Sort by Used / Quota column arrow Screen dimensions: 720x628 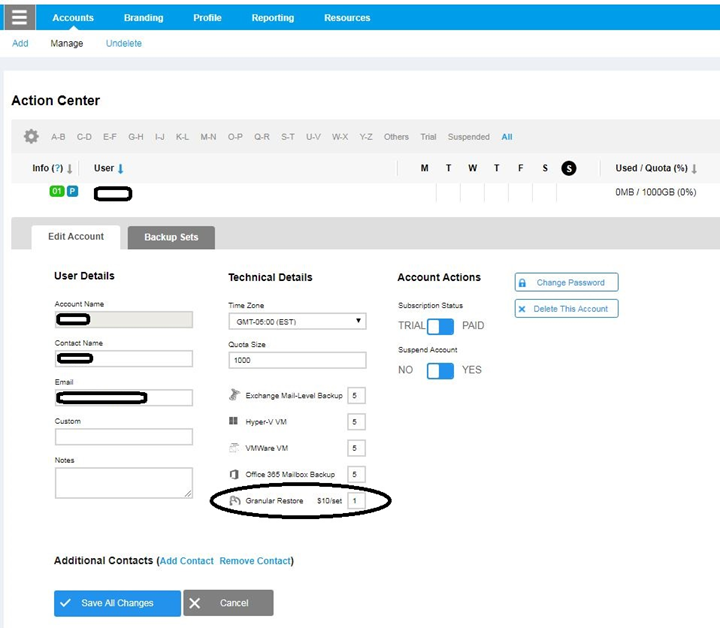tap(694, 169)
